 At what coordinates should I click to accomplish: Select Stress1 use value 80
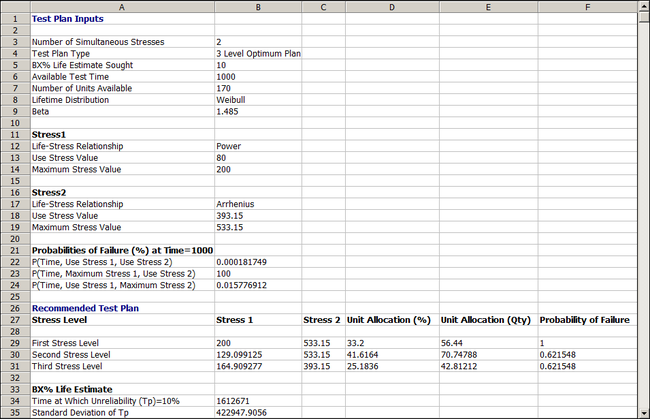[x=258, y=158]
